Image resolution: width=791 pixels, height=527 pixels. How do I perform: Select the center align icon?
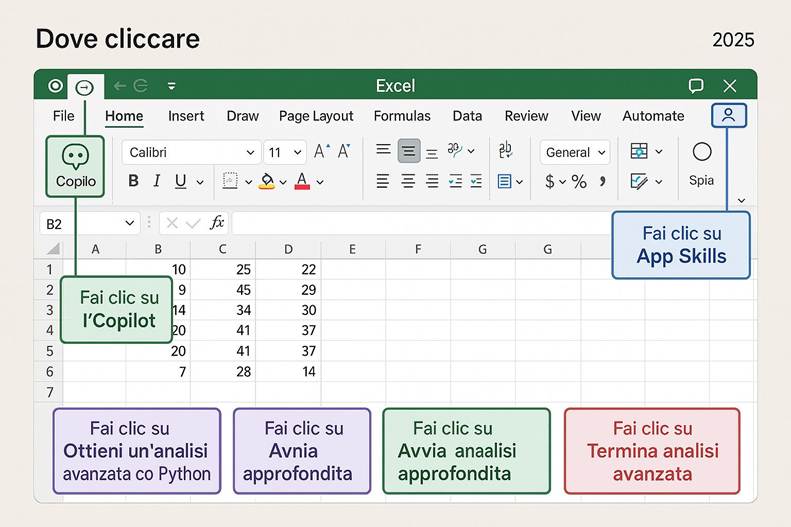click(408, 182)
